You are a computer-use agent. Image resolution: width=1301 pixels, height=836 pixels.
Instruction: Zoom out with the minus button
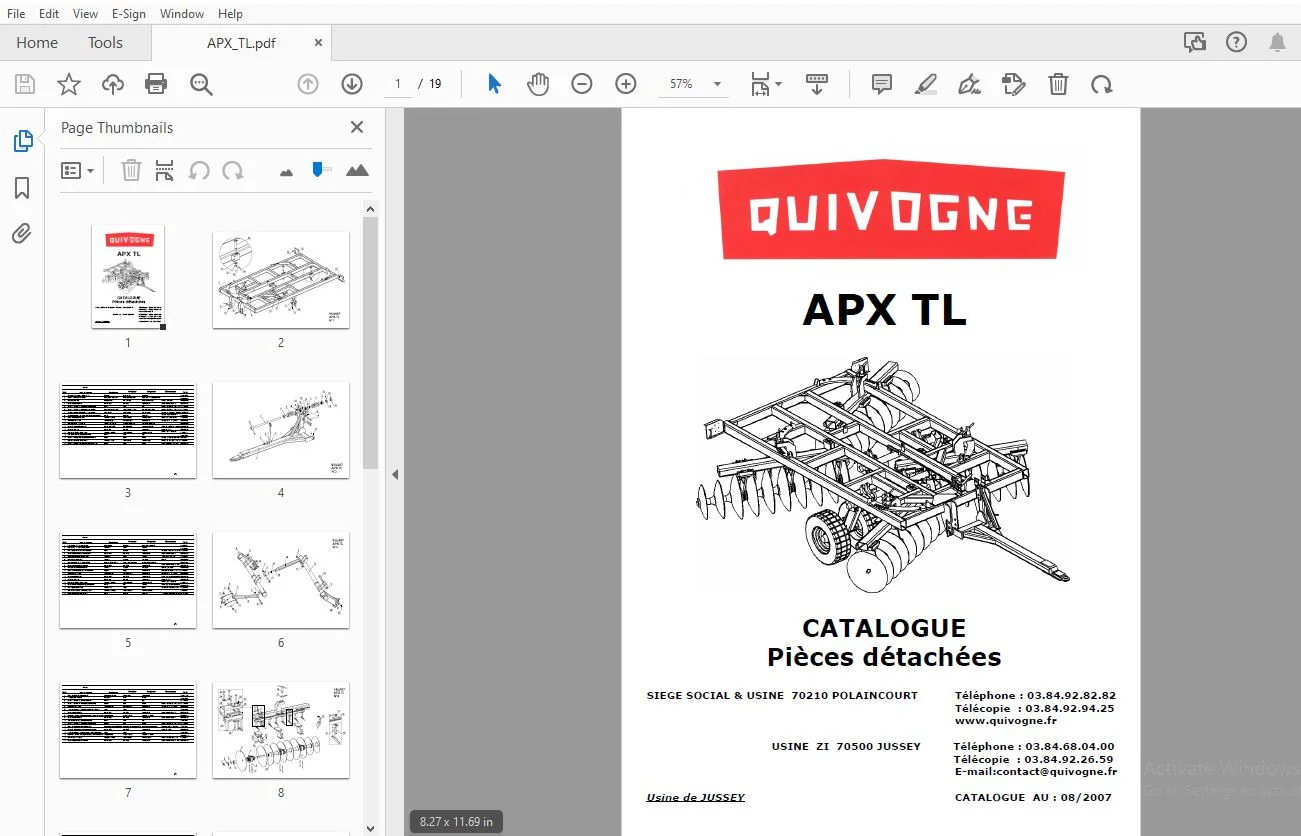click(582, 84)
